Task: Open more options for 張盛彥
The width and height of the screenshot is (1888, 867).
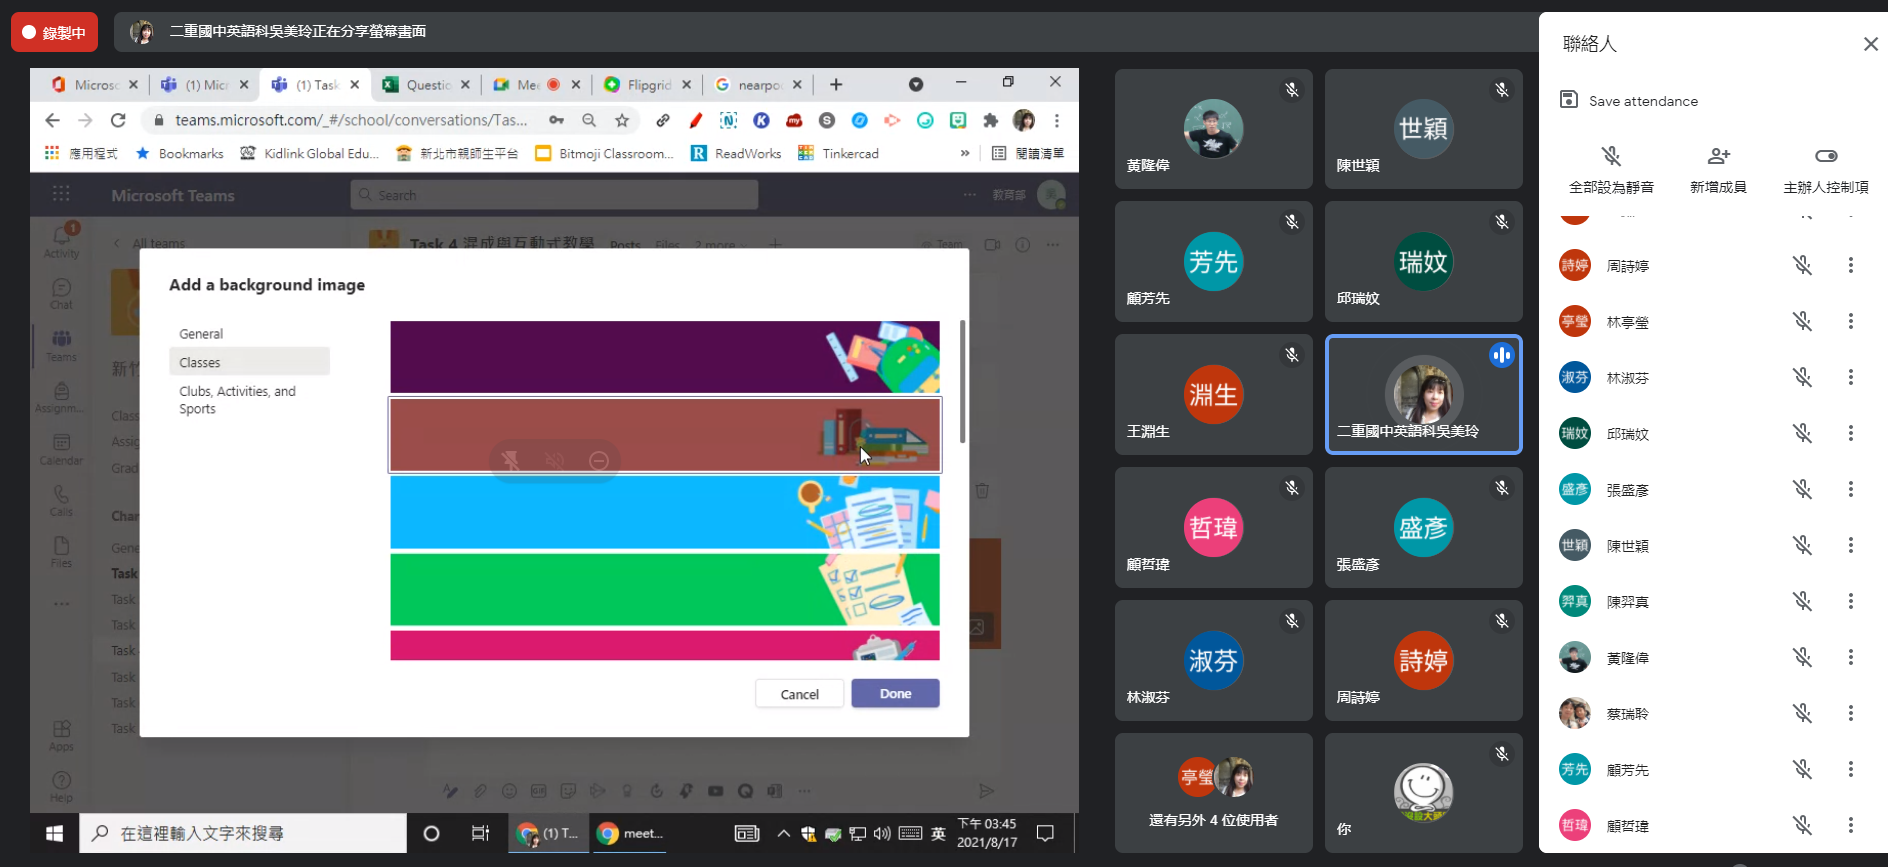Action: click(x=1850, y=490)
